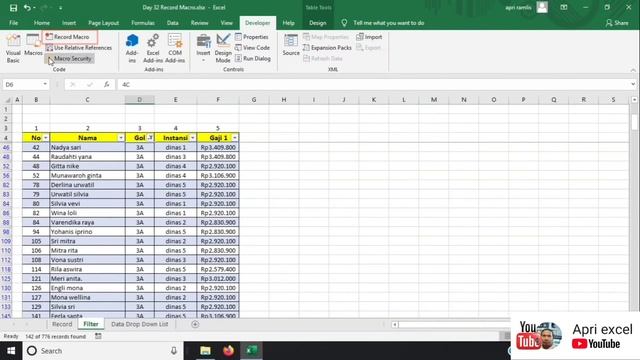Select cell with Rp3.012.000

218,279
